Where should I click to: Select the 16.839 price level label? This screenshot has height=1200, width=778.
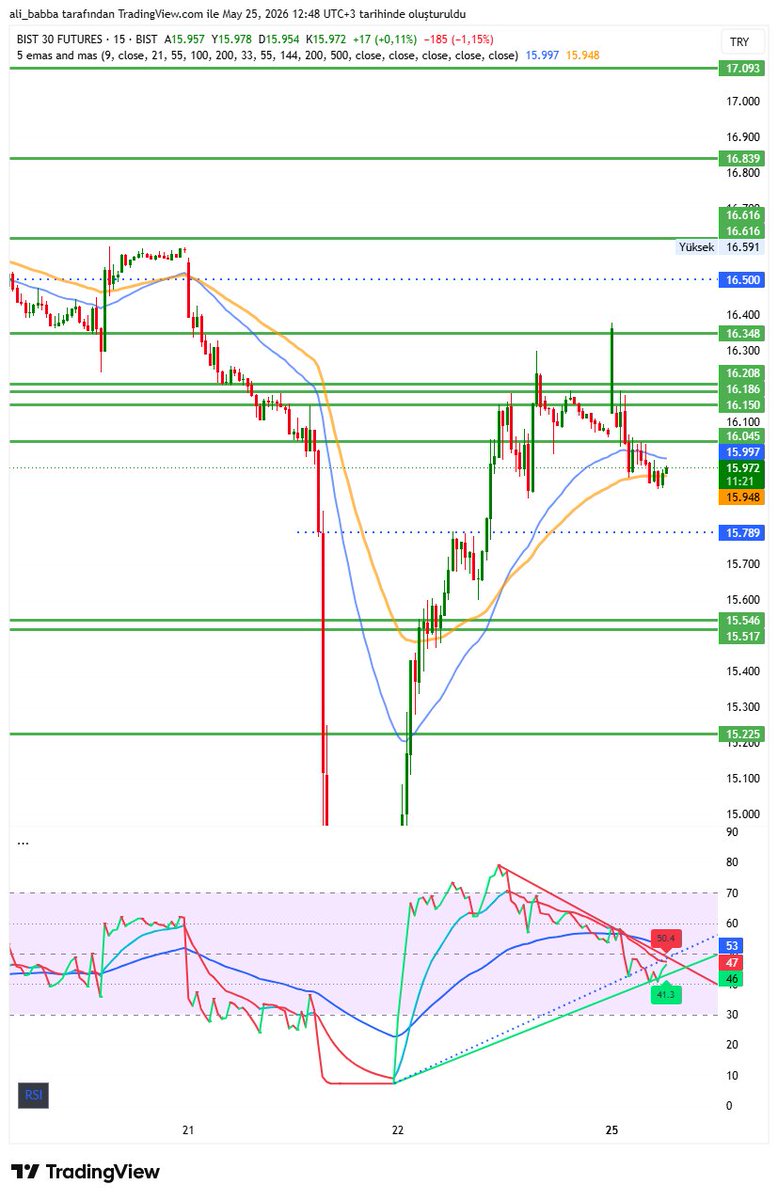[x=741, y=158]
